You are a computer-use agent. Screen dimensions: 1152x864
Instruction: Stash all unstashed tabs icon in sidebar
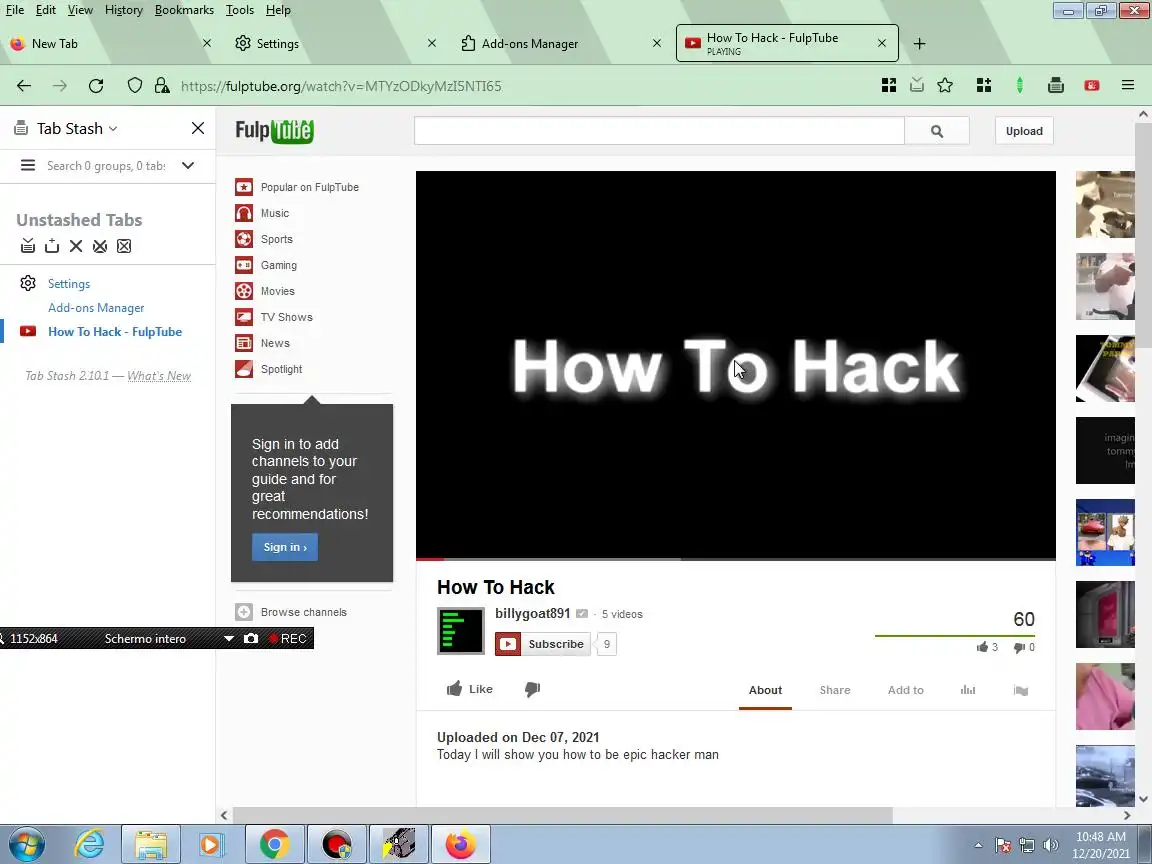tap(28, 246)
